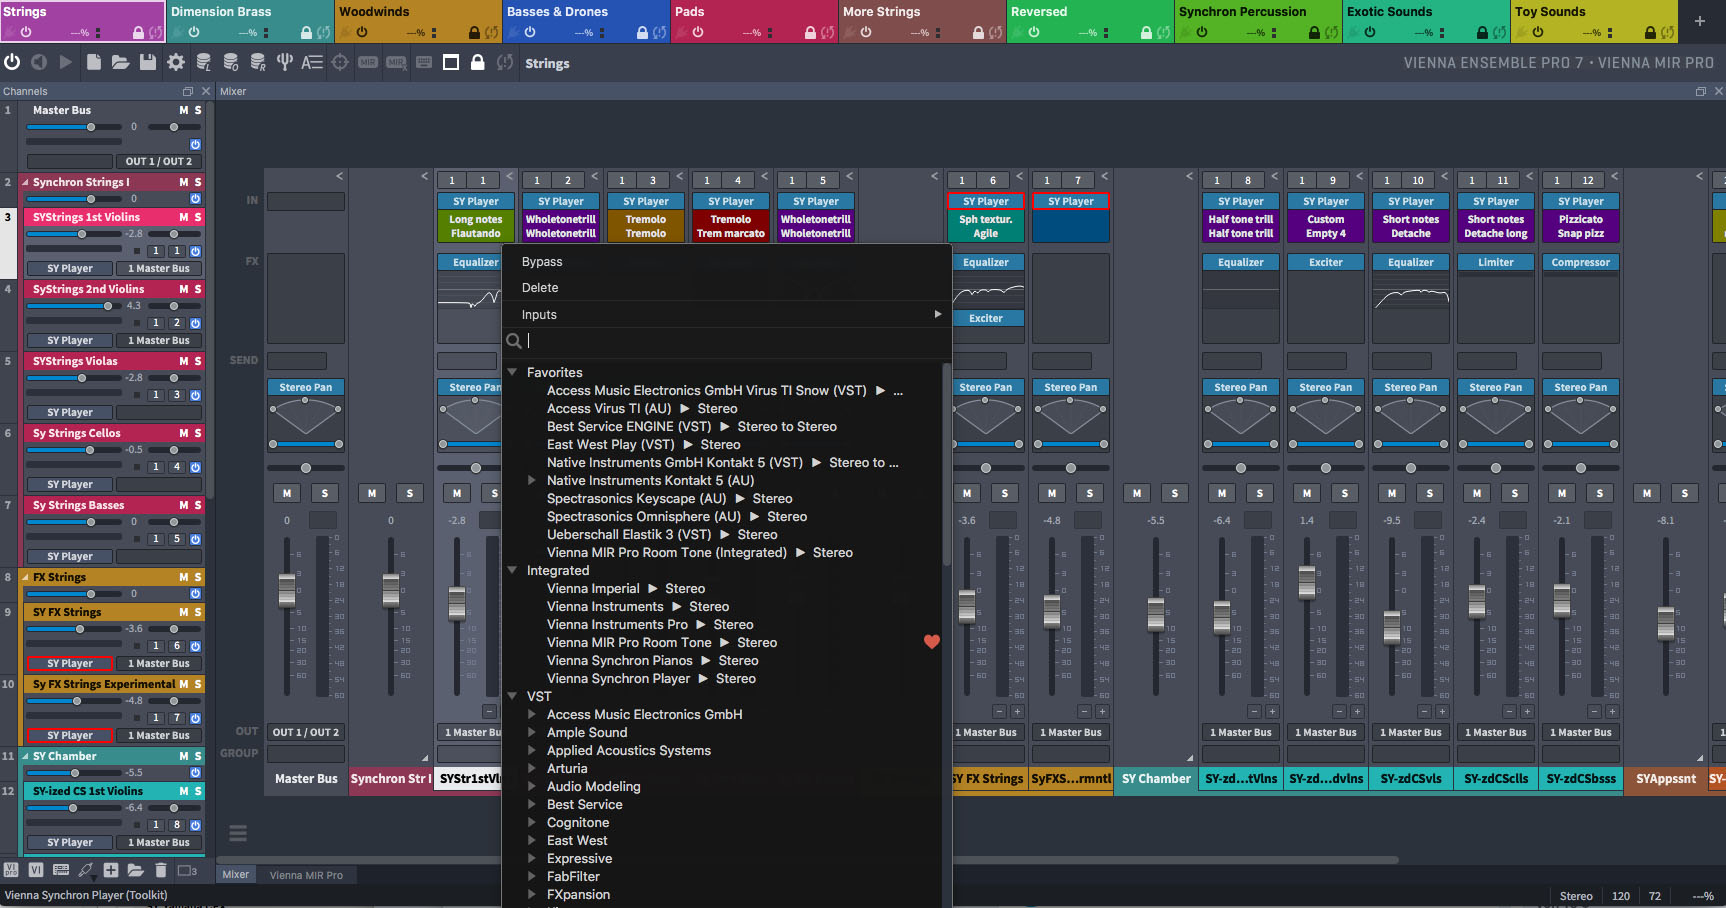
Task: Click the crosshair target icon in the toolbar
Action: (340, 62)
